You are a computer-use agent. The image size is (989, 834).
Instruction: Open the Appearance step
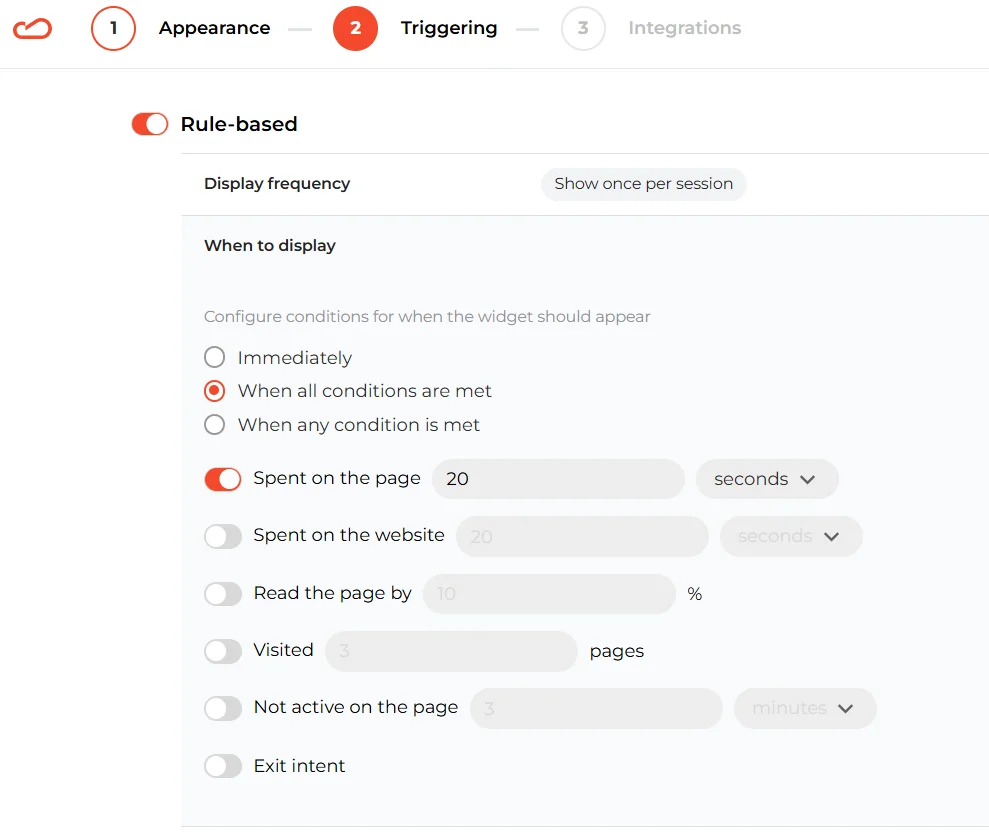(214, 28)
